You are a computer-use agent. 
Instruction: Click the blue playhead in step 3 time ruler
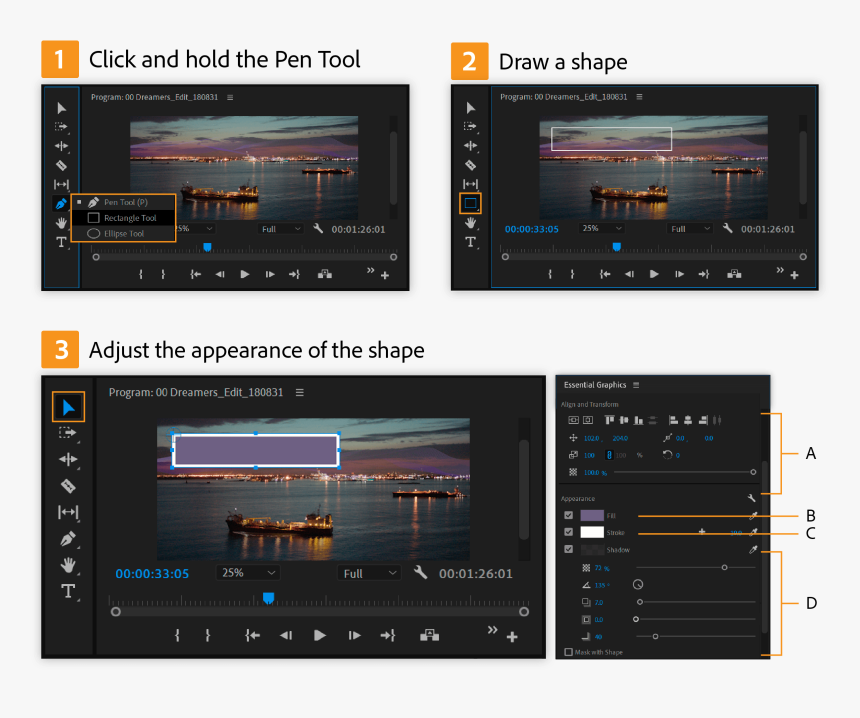(x=268, y=597)
